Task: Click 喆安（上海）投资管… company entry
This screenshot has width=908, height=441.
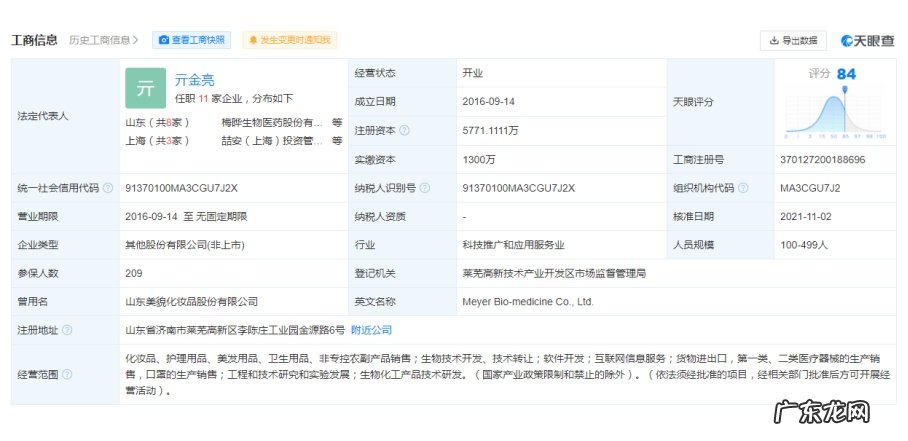Action: (272, 141)
